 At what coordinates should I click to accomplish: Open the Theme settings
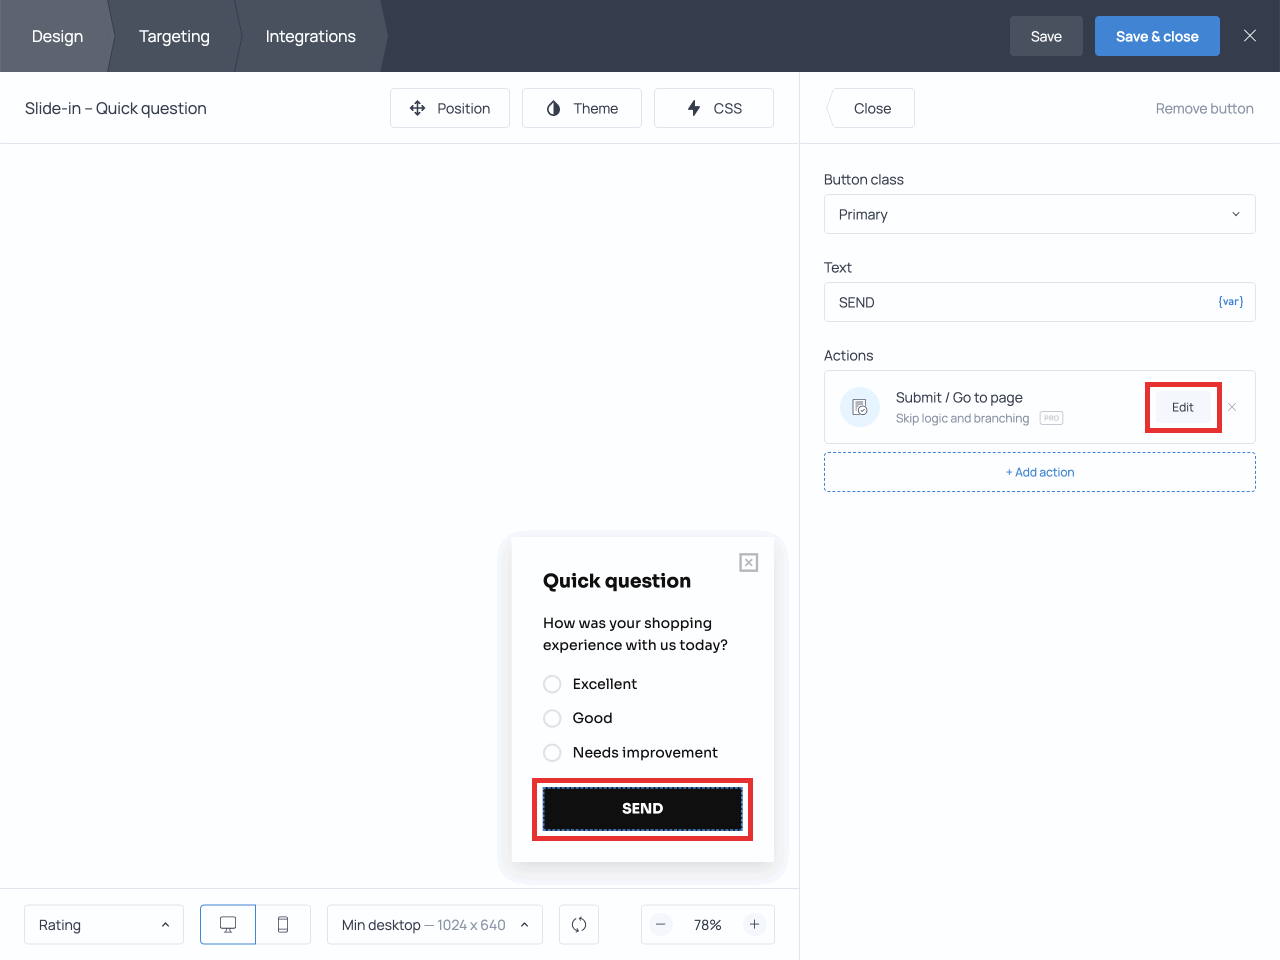(582, 108)
